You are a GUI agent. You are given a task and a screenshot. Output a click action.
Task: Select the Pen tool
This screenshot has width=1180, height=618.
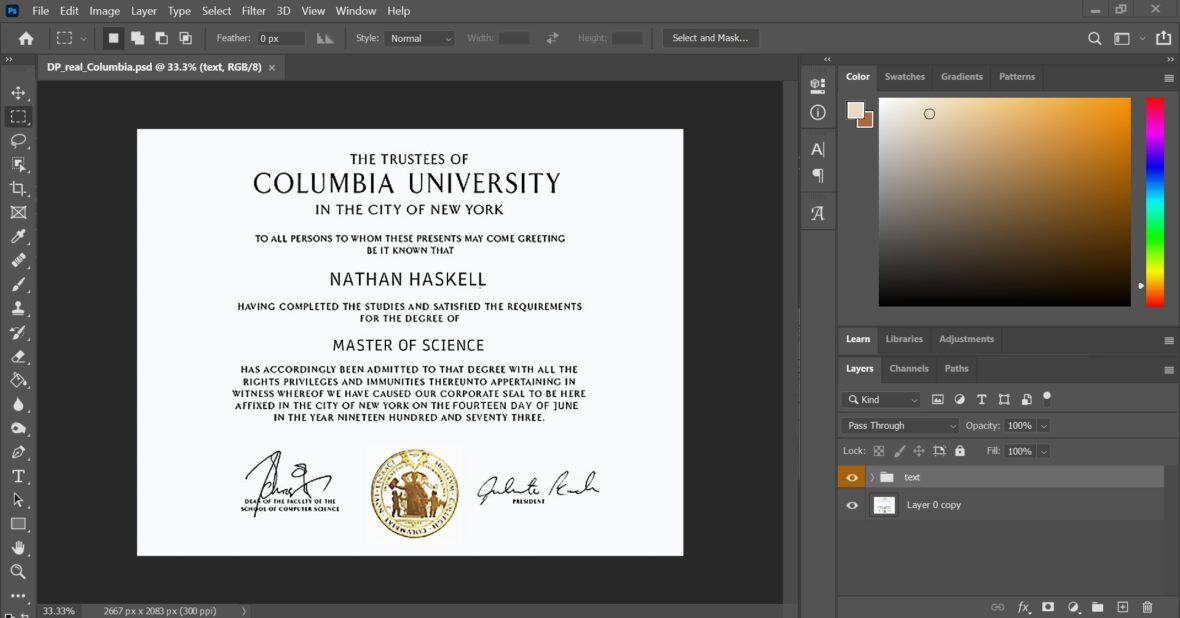tap(18, 452)
